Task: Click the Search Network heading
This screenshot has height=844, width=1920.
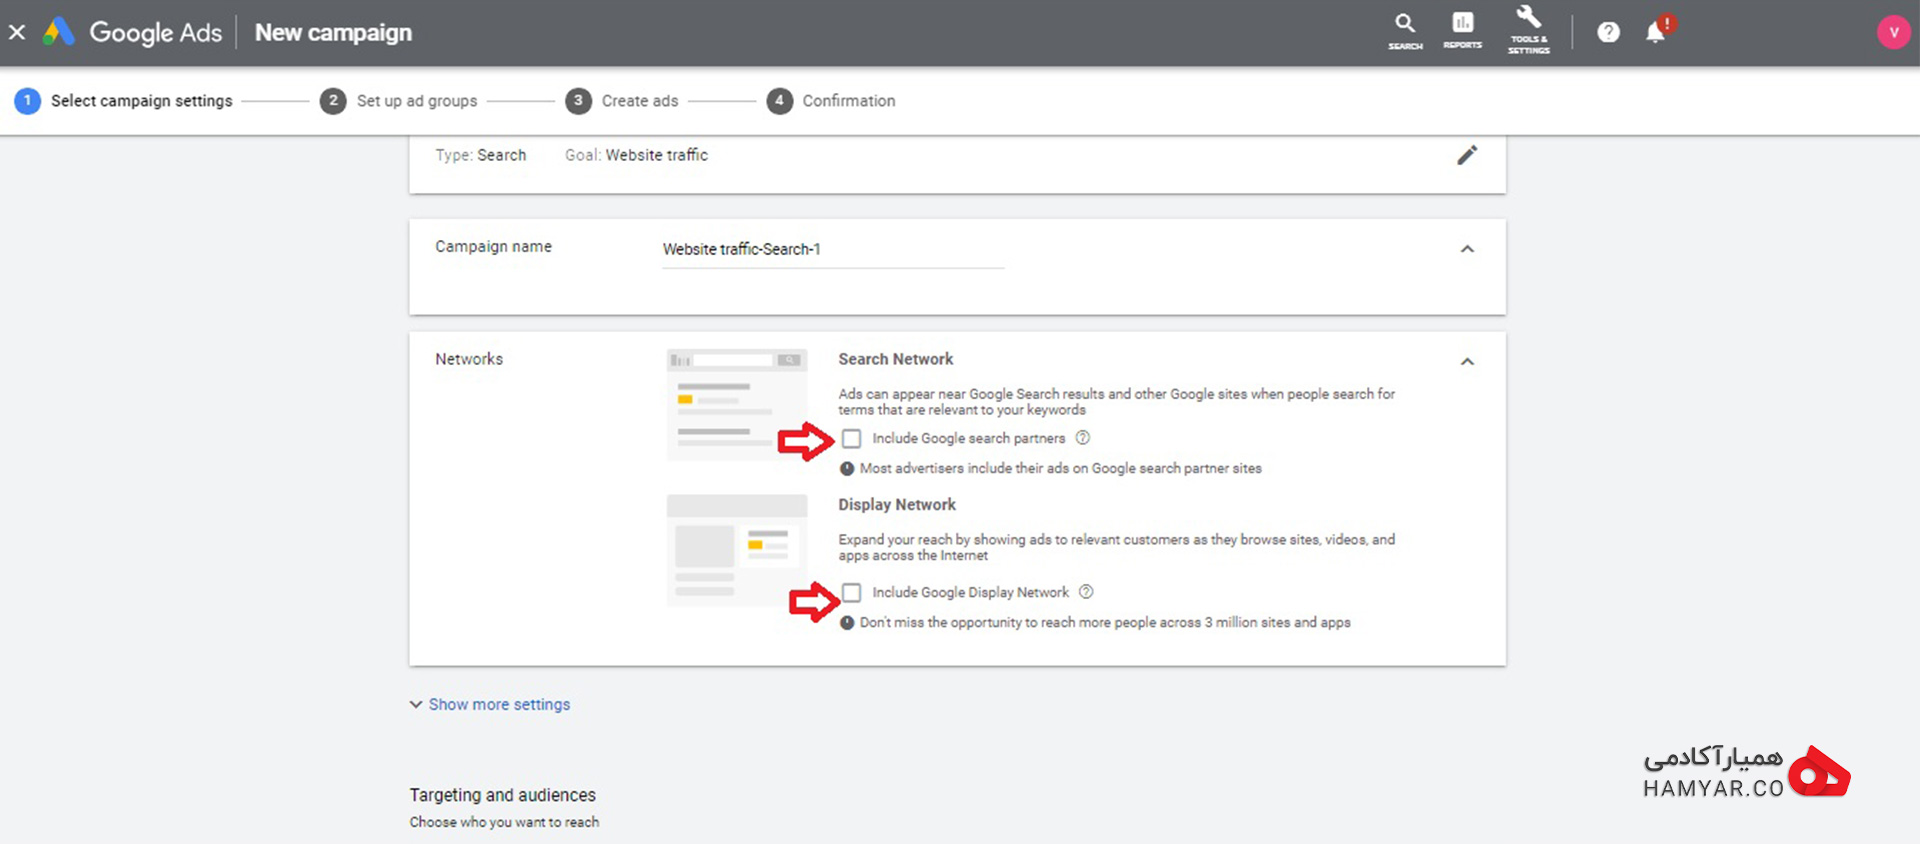Action: pos(896,359)
